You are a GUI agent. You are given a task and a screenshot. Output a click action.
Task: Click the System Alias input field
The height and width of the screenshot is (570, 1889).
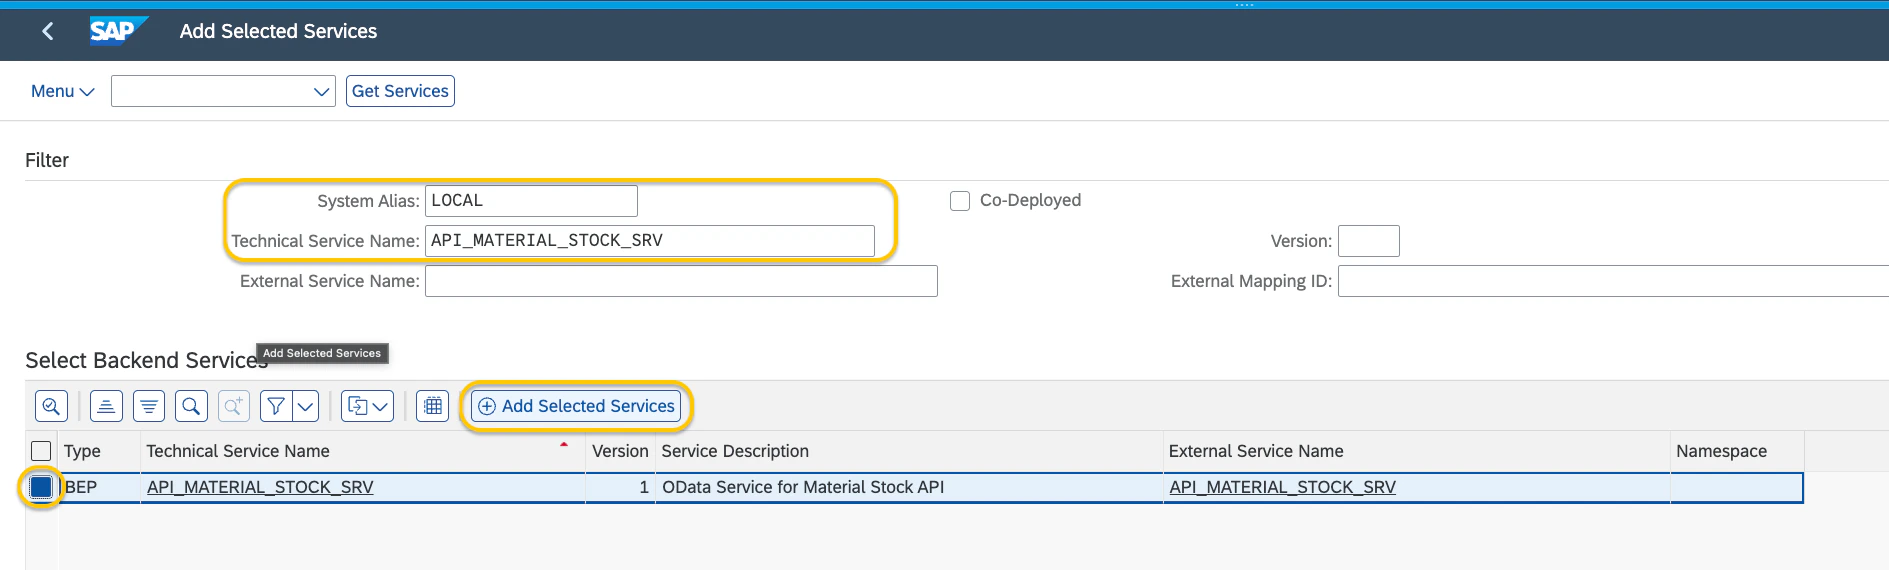[x=531, y=201]
